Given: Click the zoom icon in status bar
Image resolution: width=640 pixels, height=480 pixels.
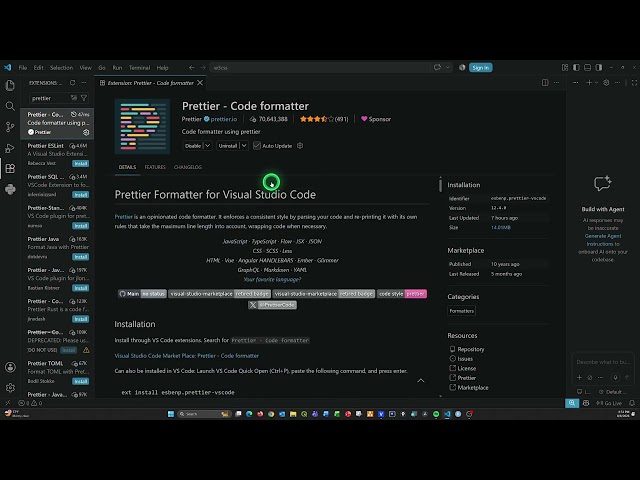Looking at the screenshot, I should [x=572, y=403].
